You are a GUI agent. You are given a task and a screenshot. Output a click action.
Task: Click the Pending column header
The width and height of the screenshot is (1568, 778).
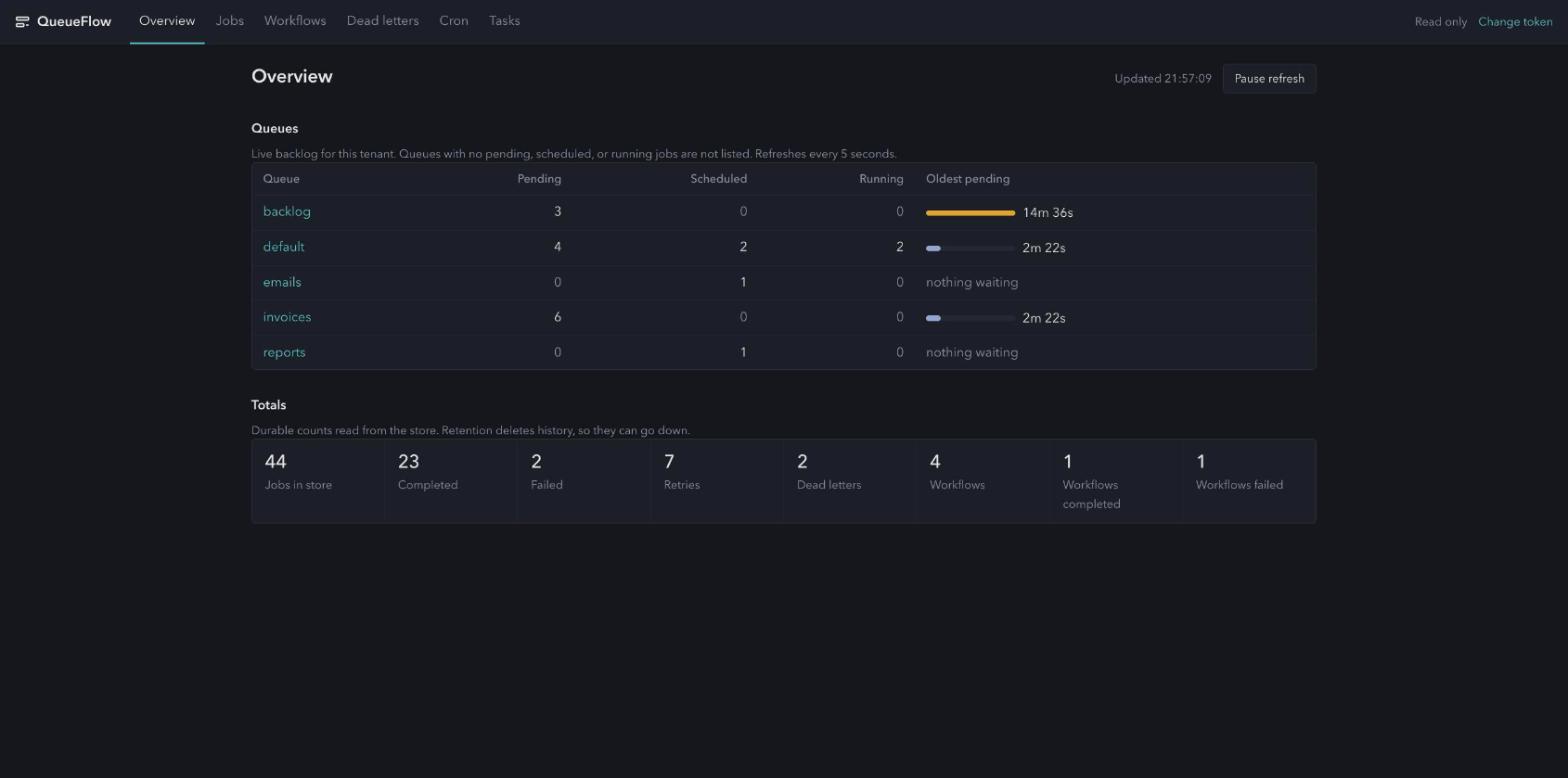(x=539, y=179)
